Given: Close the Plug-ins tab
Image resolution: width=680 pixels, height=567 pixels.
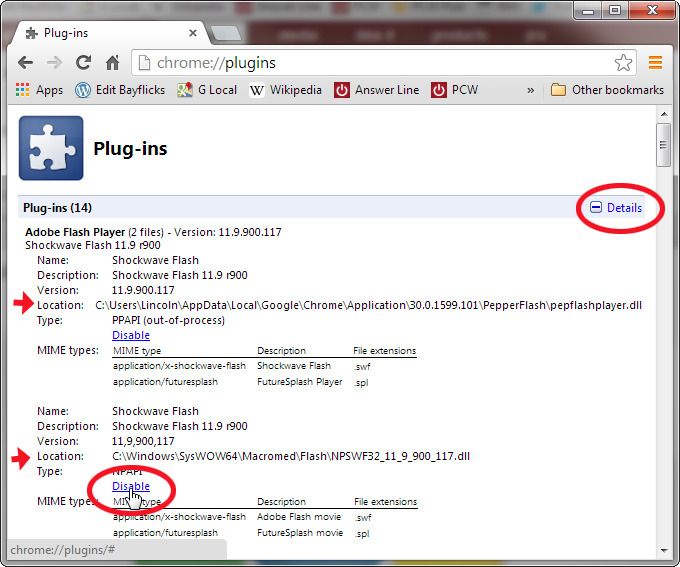Looking at the screenshot, I should [193, 33].
